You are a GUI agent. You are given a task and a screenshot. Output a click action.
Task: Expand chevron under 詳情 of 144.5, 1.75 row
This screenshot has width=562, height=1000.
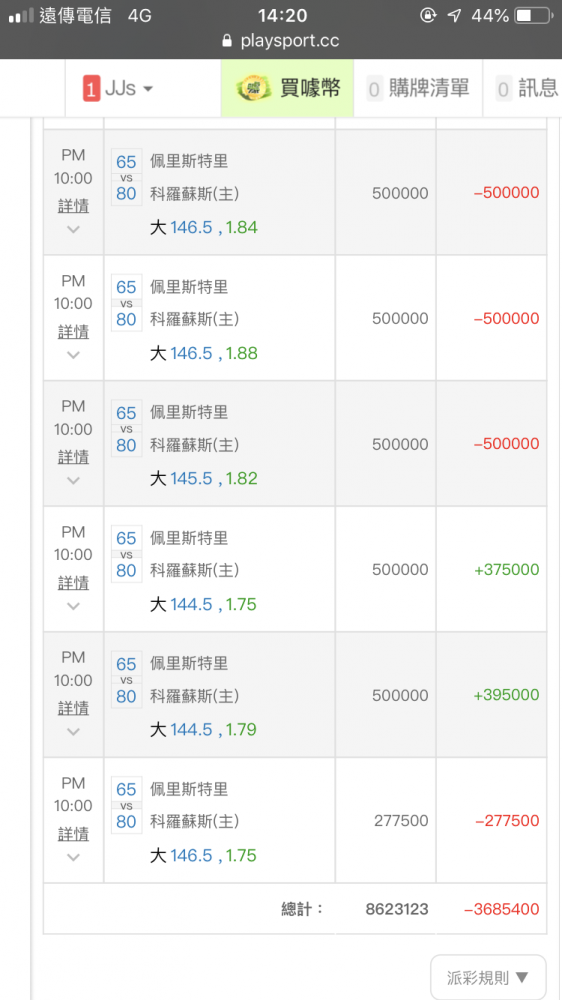click(x=73, y=606)
